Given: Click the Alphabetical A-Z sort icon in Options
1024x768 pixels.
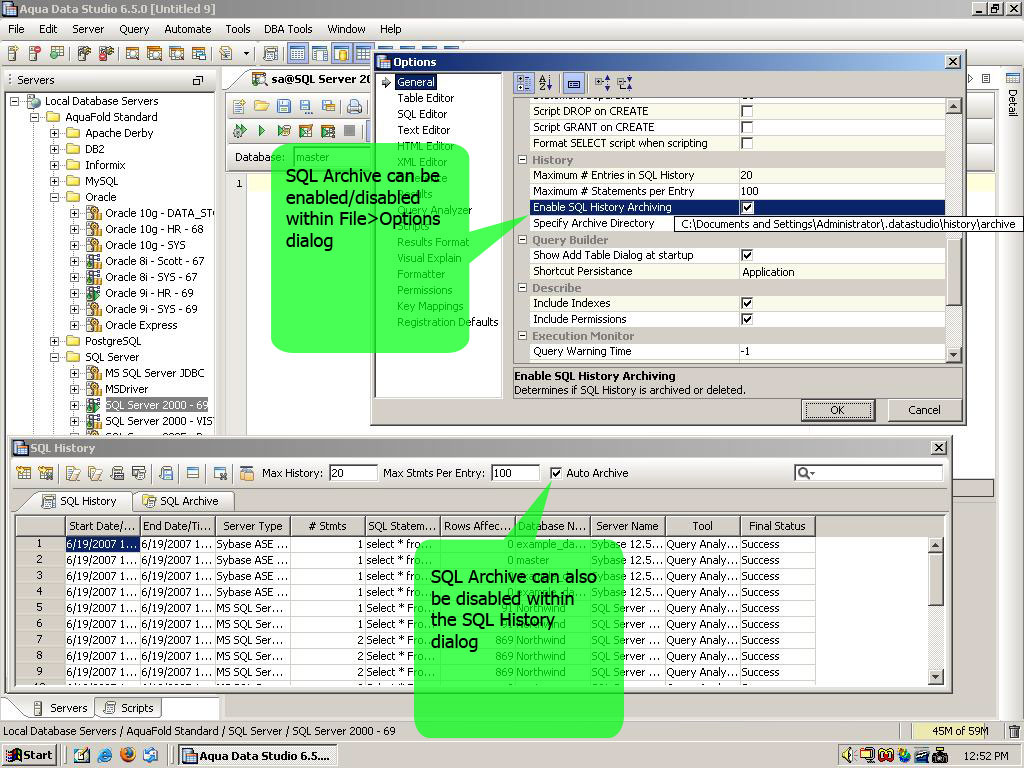Looking at the screenshot, I should click(545, 83).
